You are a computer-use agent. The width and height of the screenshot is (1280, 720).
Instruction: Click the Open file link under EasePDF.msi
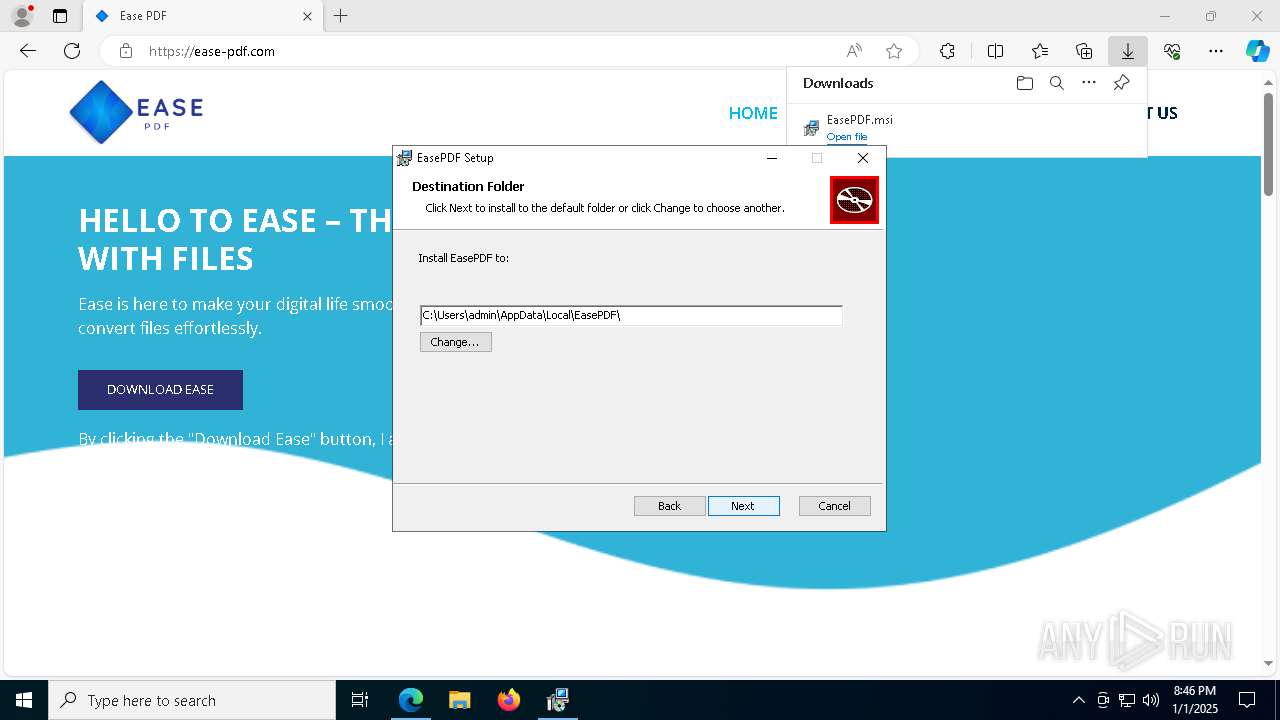846,137
